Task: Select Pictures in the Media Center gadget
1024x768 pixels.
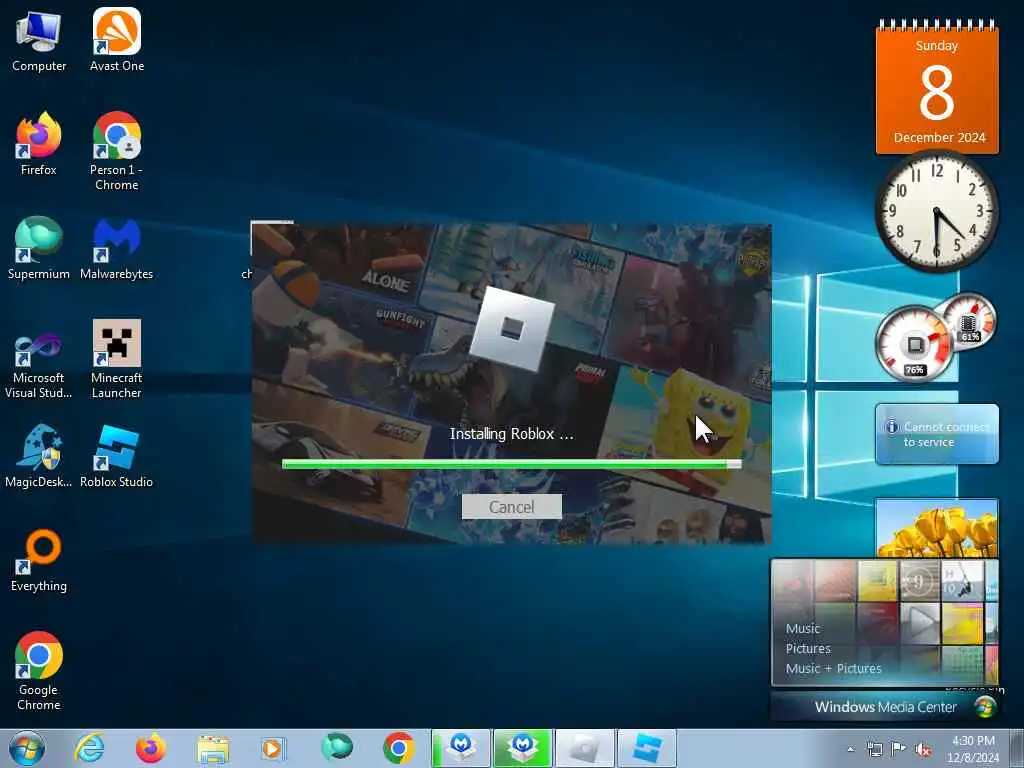Action: click(x=808, y=648)
